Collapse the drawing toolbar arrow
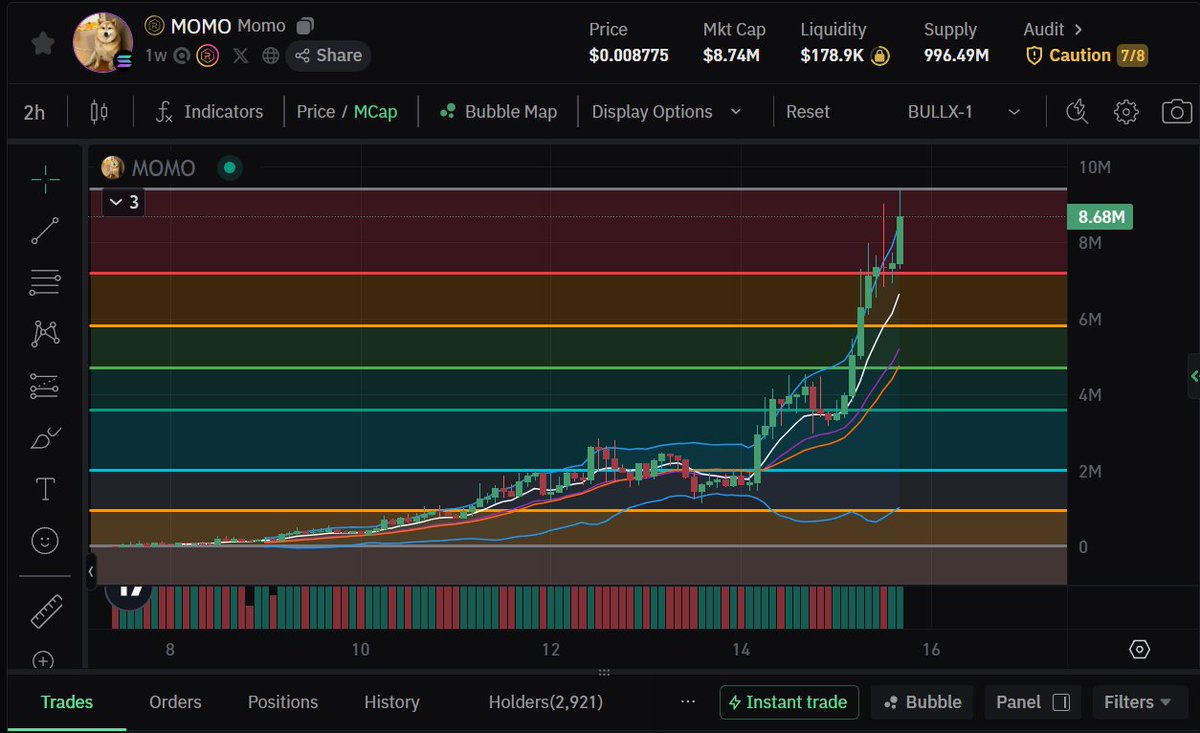Screen dimensions: 1200x733 point(92,571)
